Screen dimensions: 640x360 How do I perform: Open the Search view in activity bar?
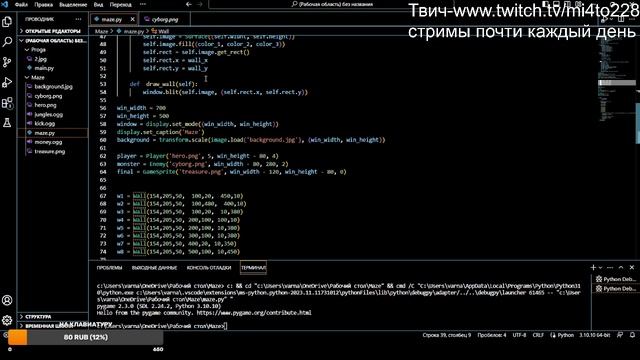point(7,42)
